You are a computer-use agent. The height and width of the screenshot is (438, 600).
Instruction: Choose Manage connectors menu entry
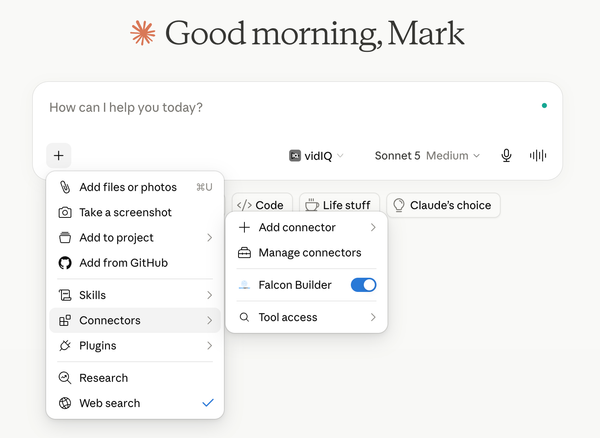click(x=307, y=252)
